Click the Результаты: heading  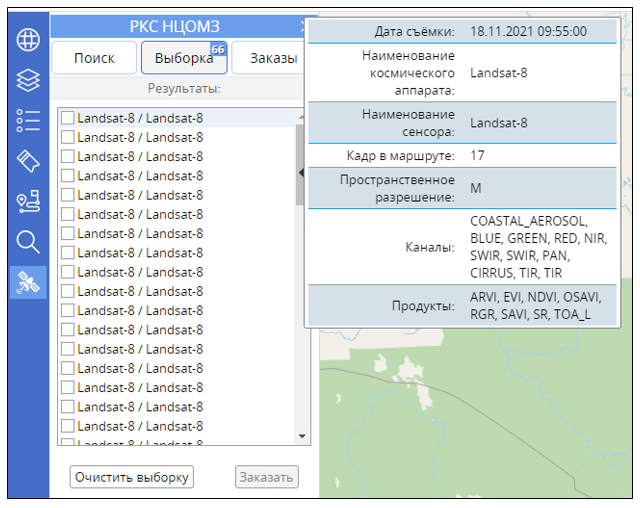(x=184, y=88)
